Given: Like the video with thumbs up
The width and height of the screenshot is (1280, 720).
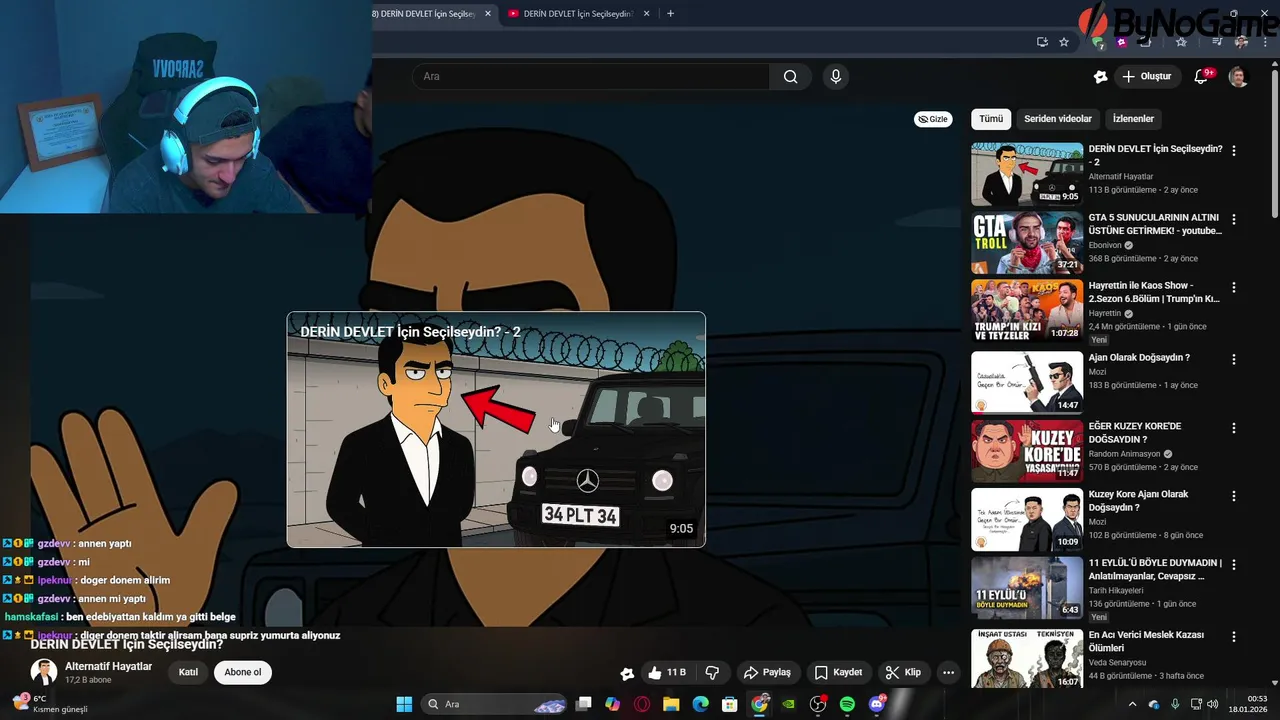Looking at the screenshot, I should [667, 672].
